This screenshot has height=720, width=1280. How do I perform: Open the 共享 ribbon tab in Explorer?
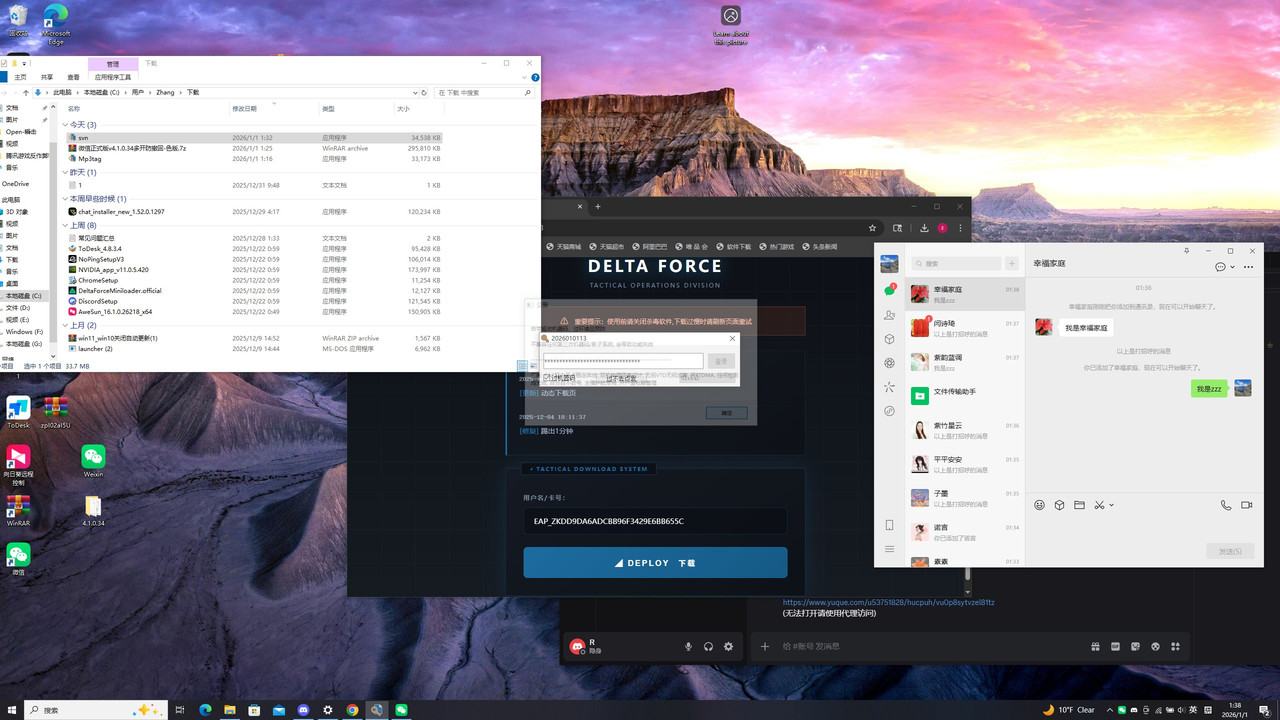(x=47, y=77)
